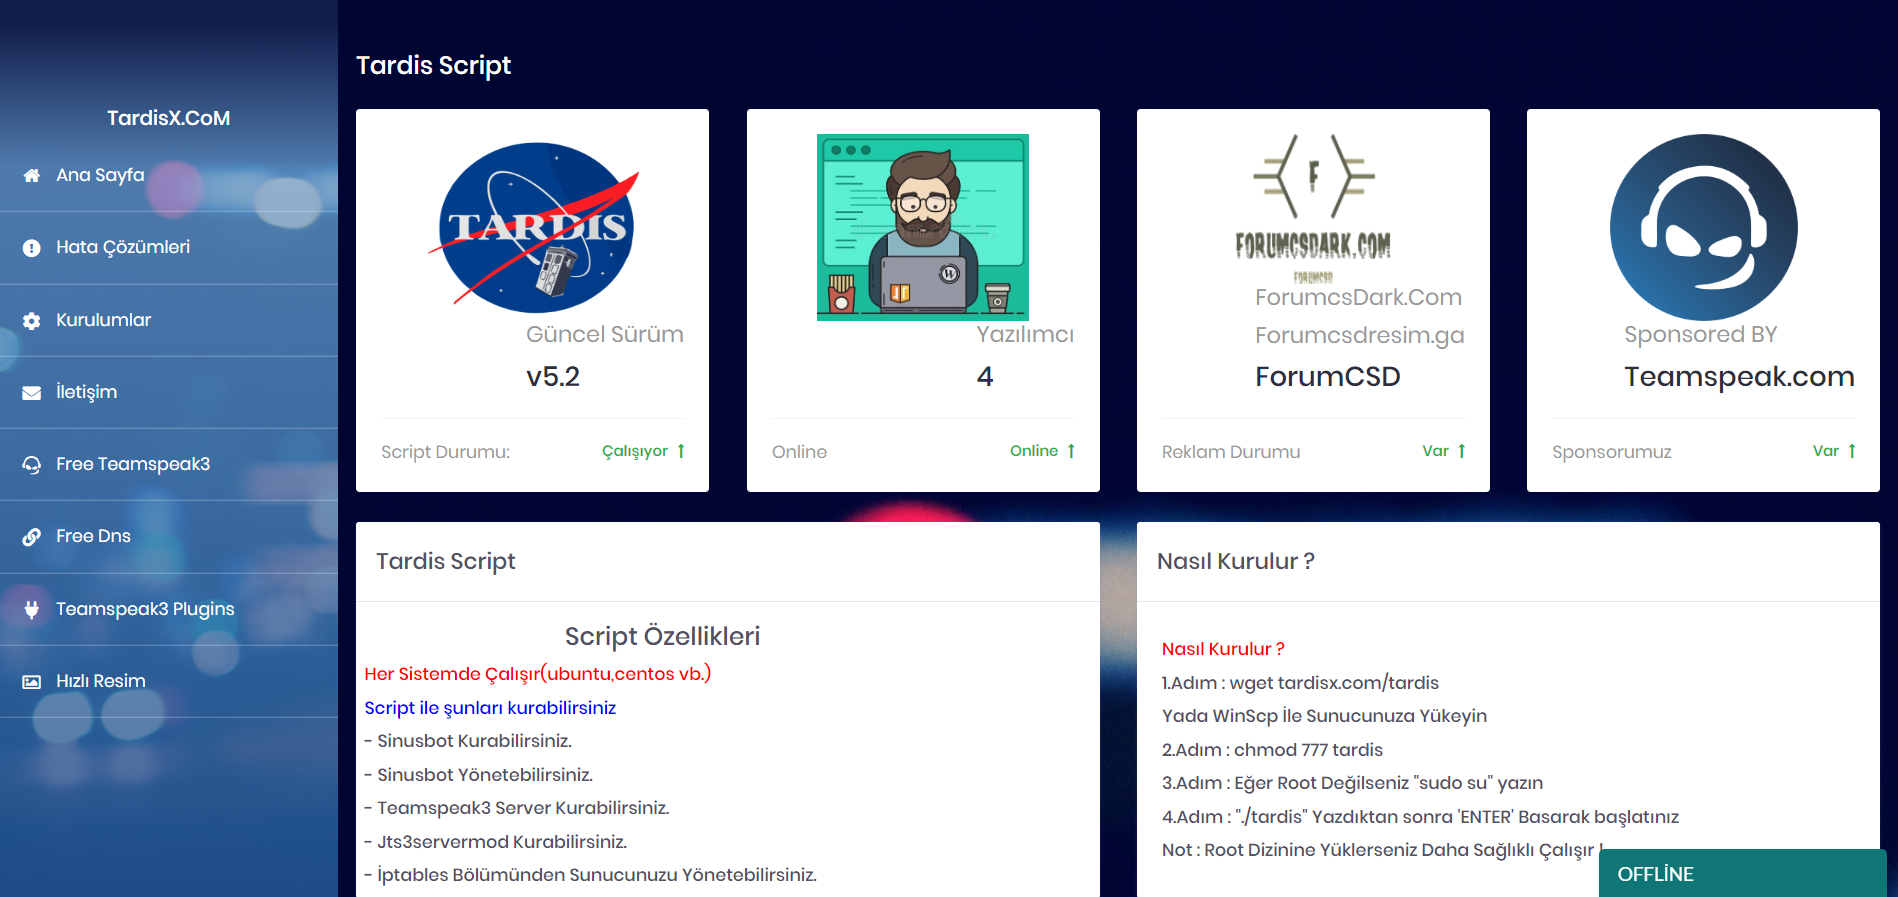Click the chmod 777 tardis step
Image resolution: width=1898 pixels, height=897 pixels.
1272,750
